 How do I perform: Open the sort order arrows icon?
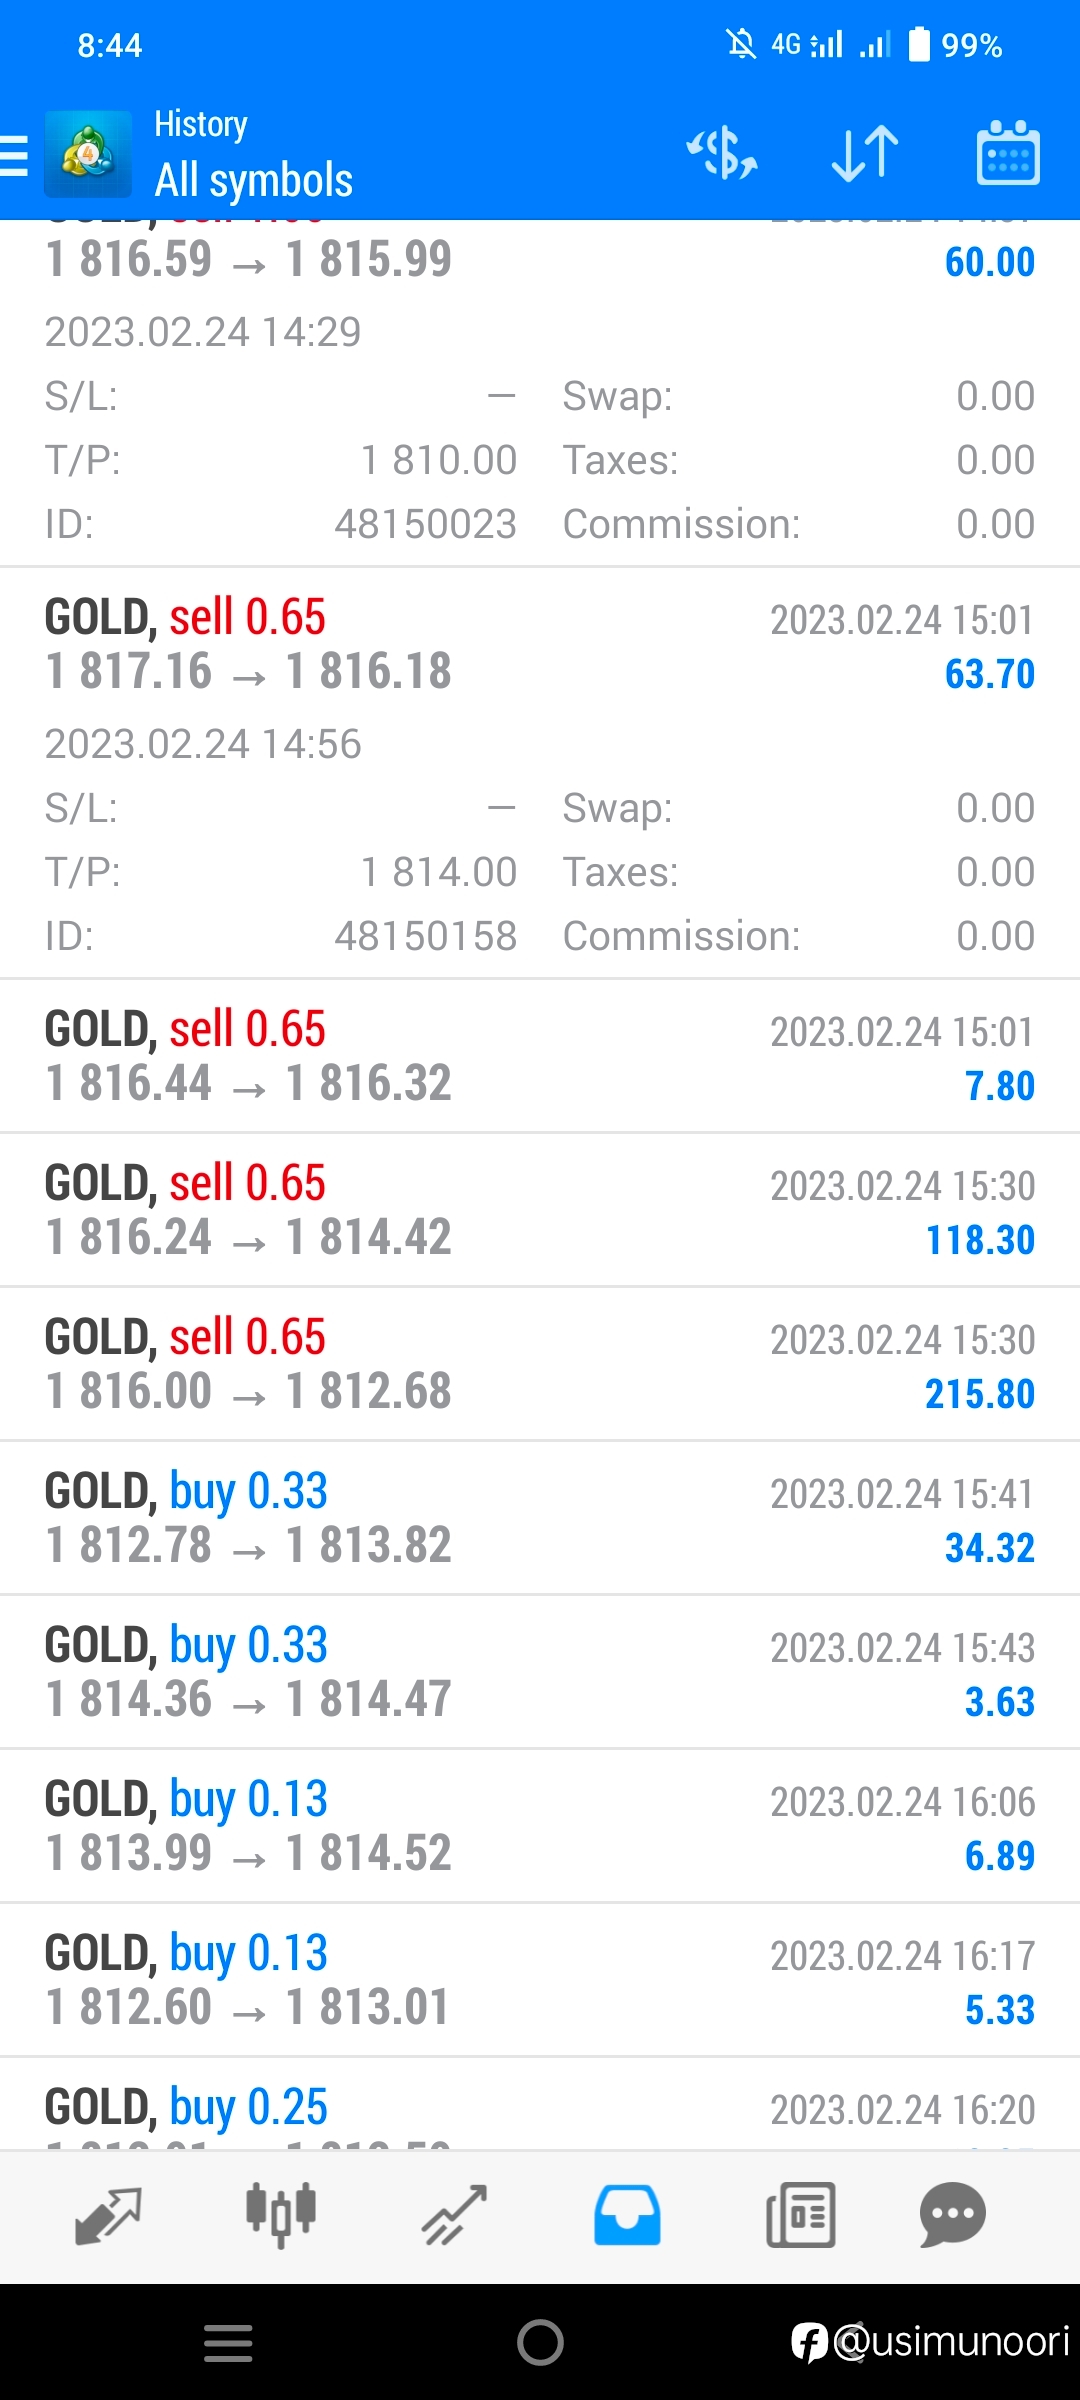coord(865,153)
